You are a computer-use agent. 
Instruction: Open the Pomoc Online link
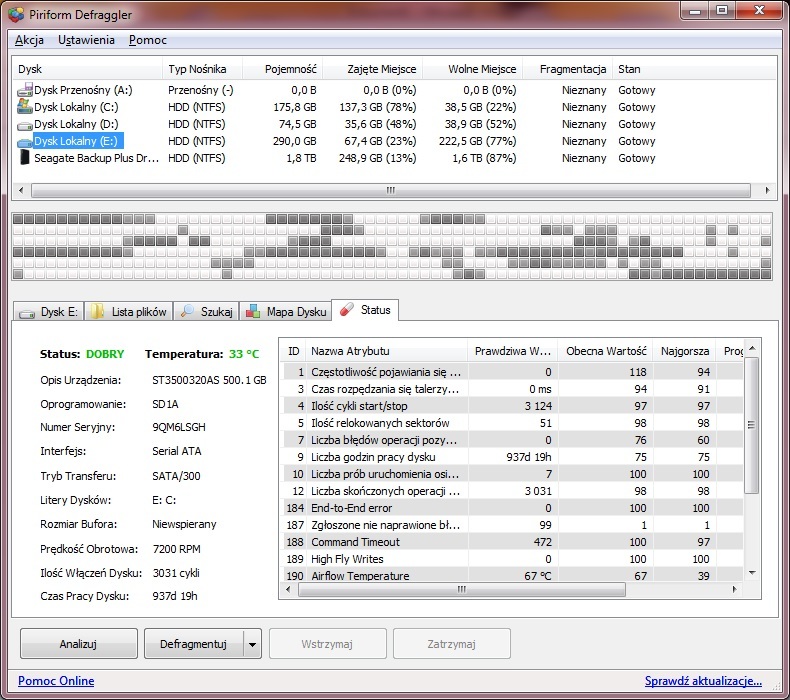(56, 681)
